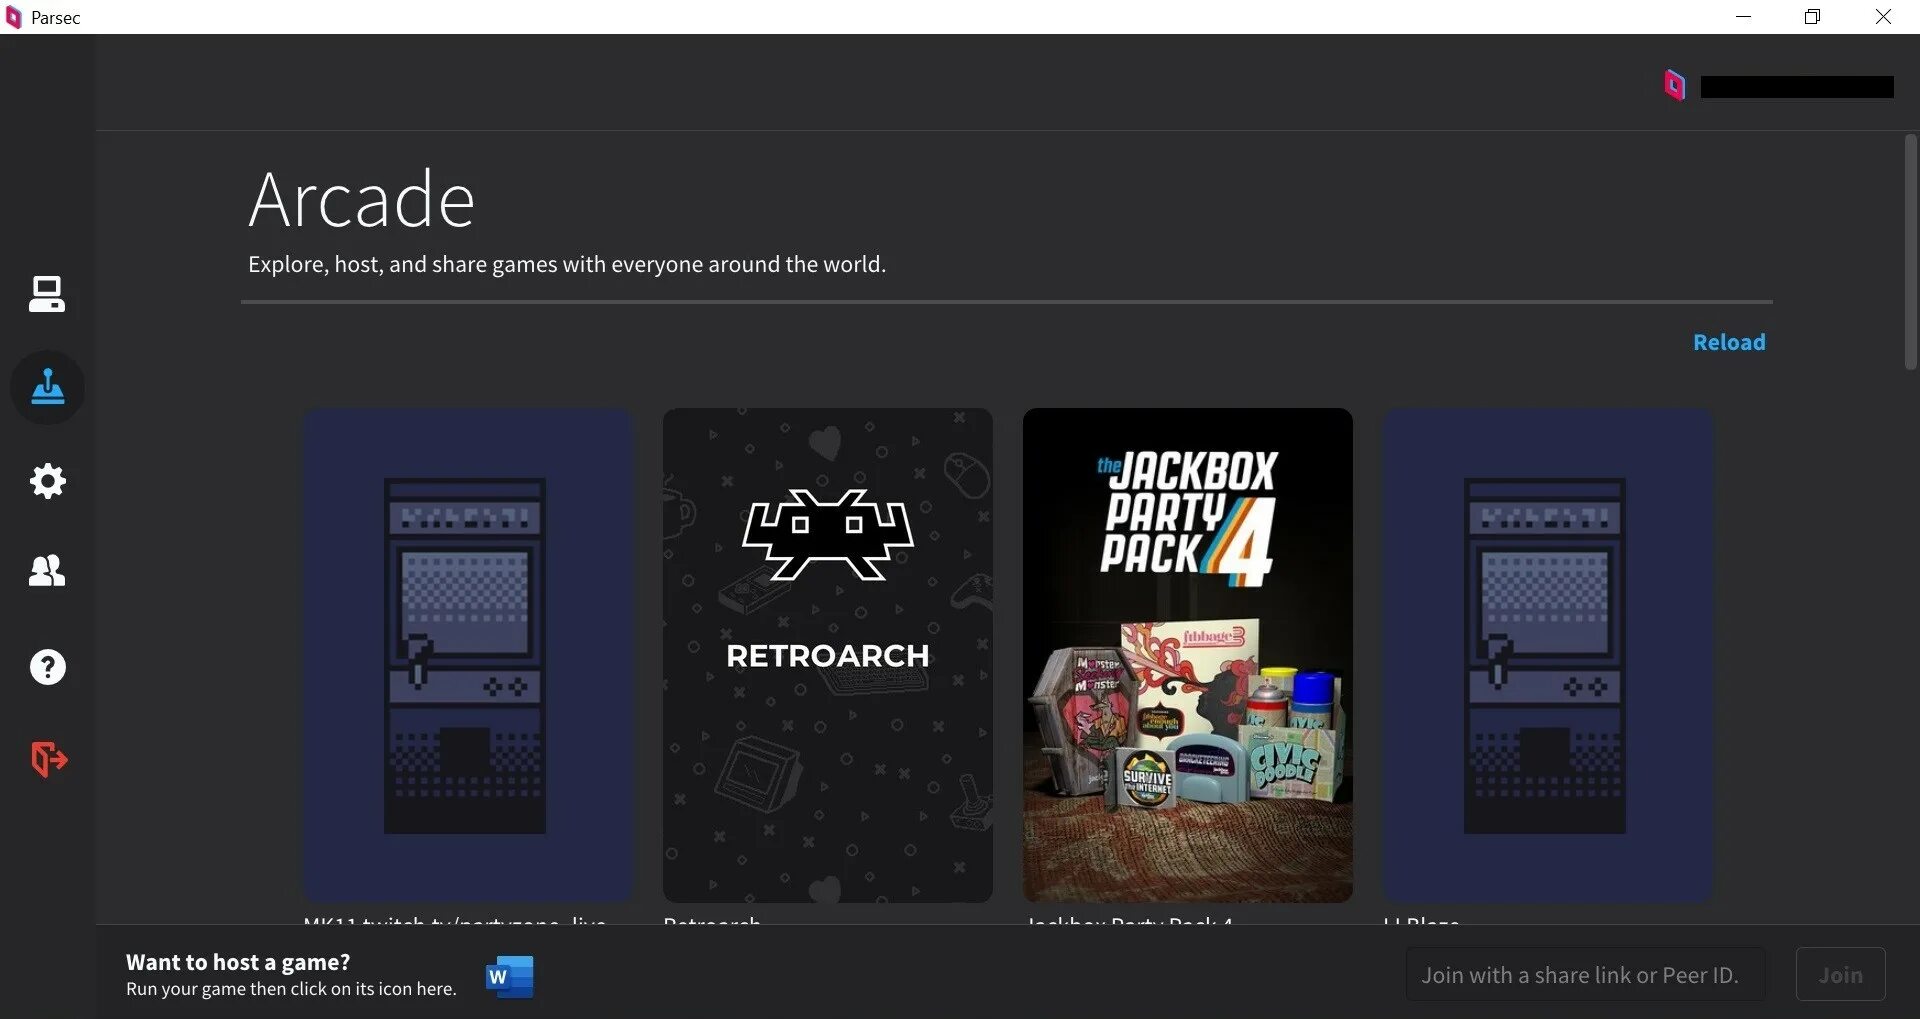Open the fourth arcade cabinet game card
This screenshot has height=1019, width=1920.
(1547, 655)
